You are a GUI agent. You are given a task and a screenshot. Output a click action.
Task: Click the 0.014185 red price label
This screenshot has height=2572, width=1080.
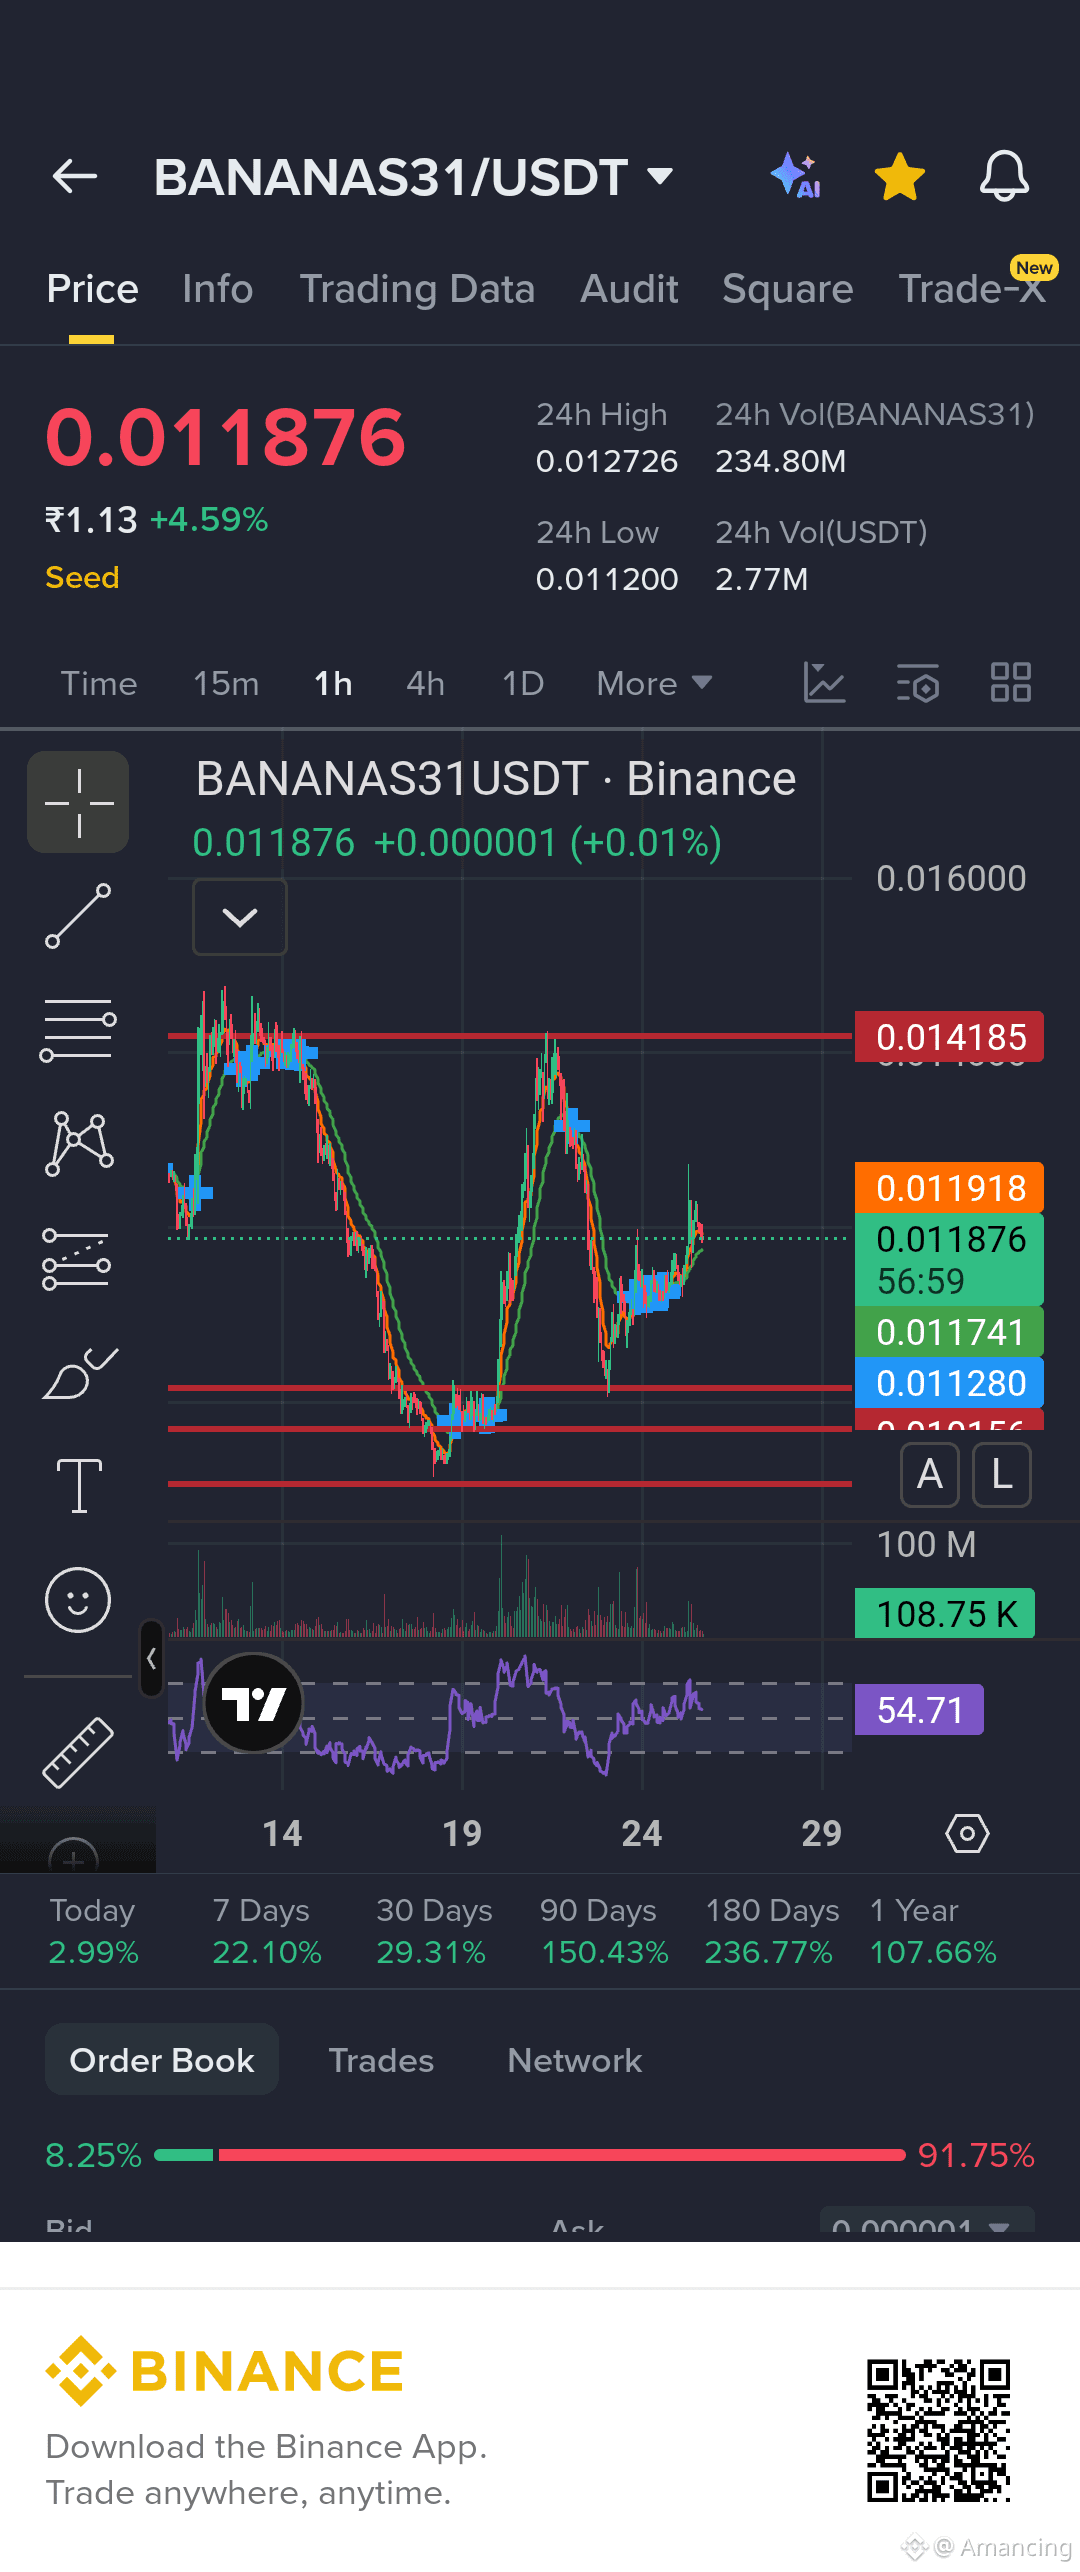pos(949,1037)
